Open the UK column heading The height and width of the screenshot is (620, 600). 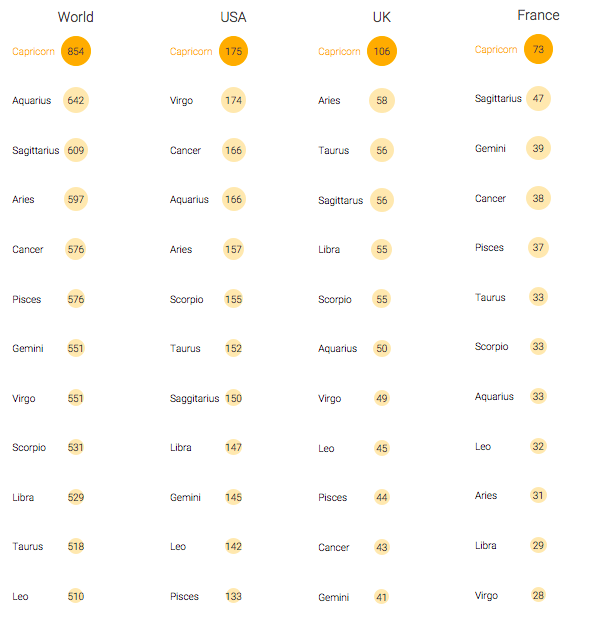click(x=381, y=17)
